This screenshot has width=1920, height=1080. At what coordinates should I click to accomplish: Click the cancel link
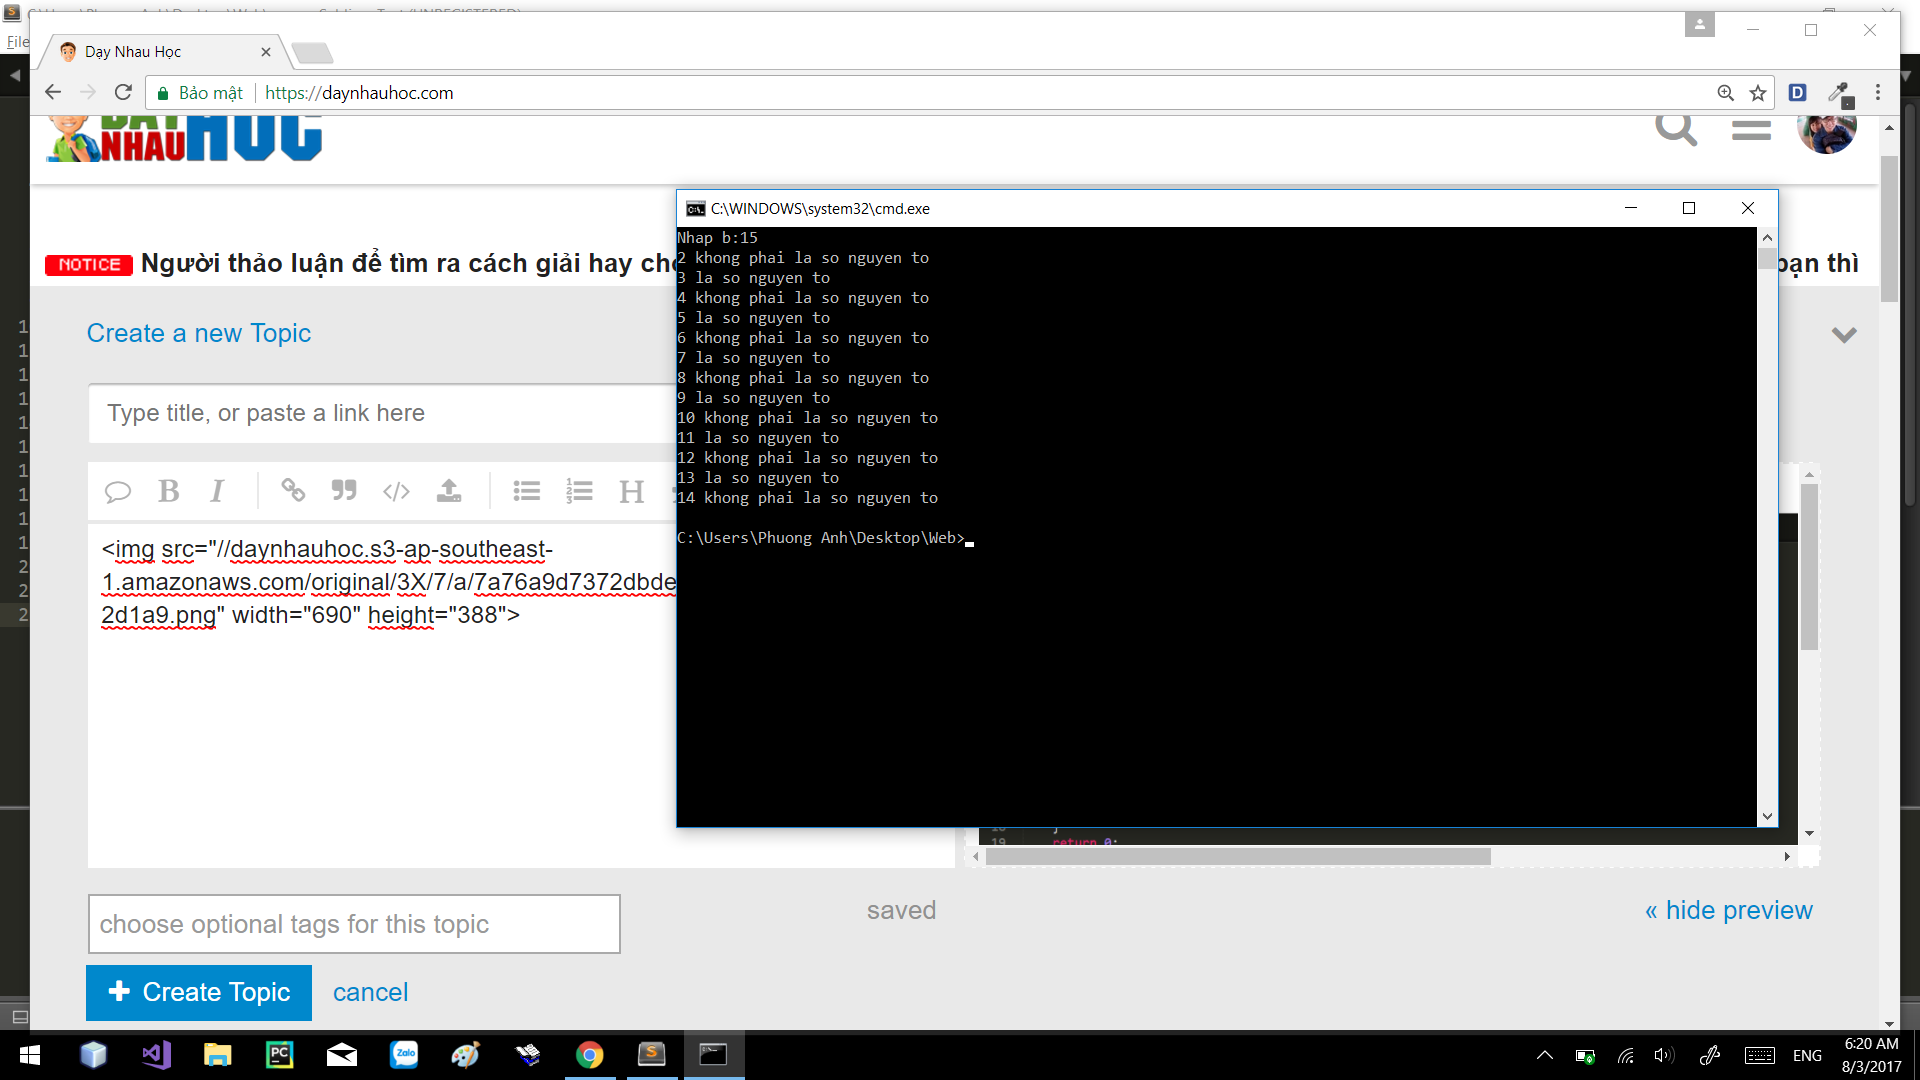point(370,992)
